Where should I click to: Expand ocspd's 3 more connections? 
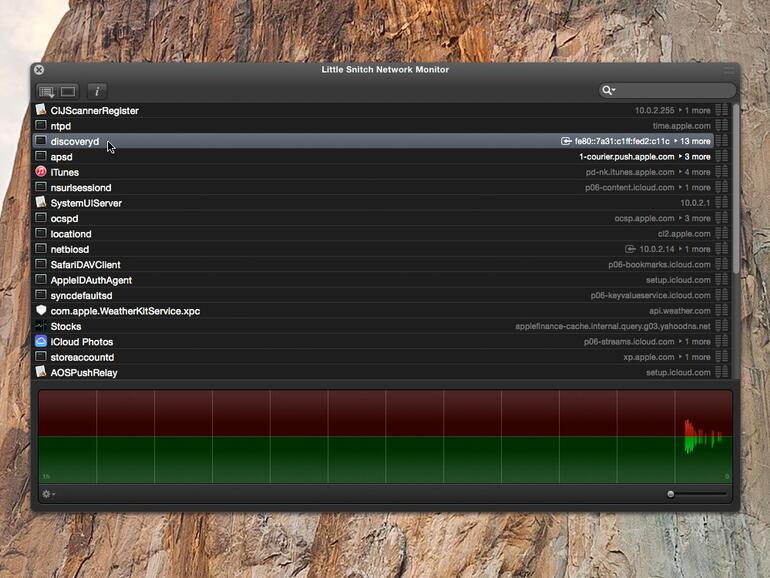[x=694, y=219]
